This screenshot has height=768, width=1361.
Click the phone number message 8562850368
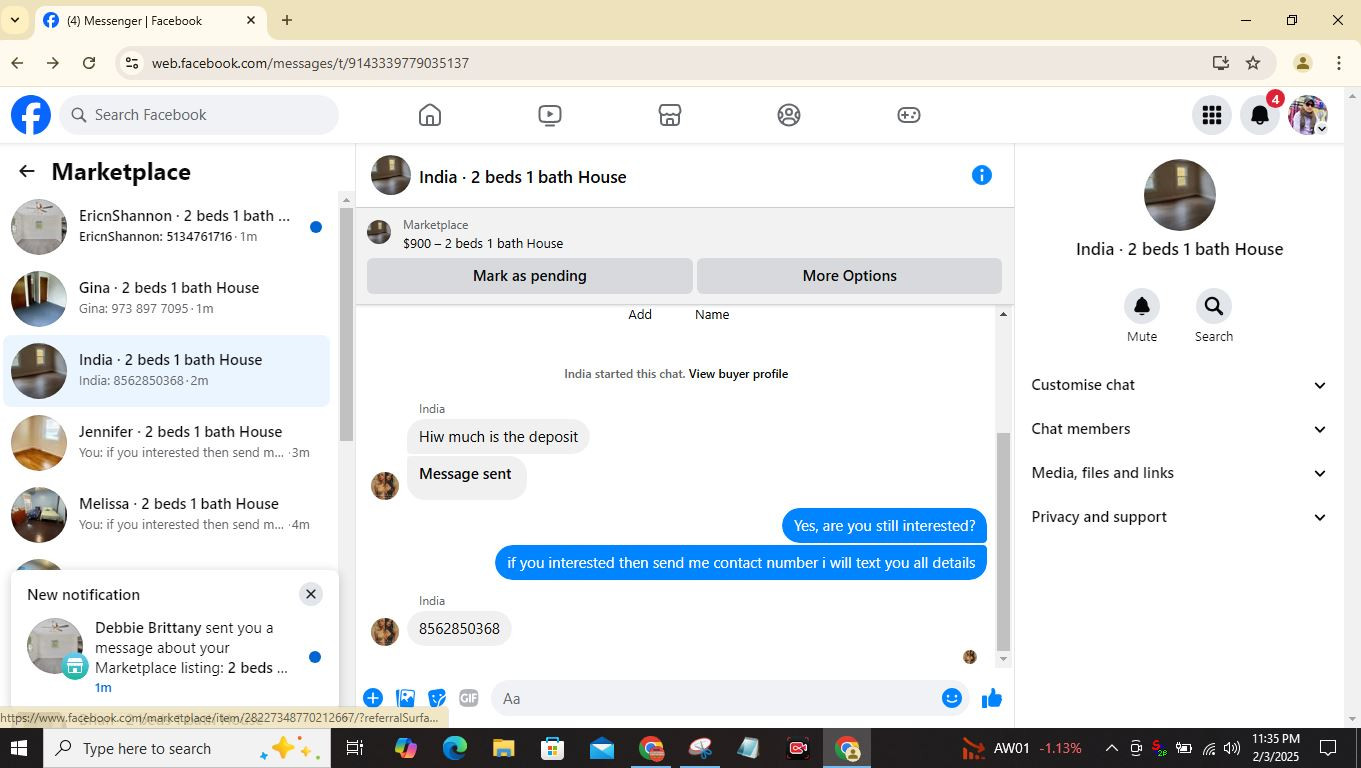click(459, 629)
